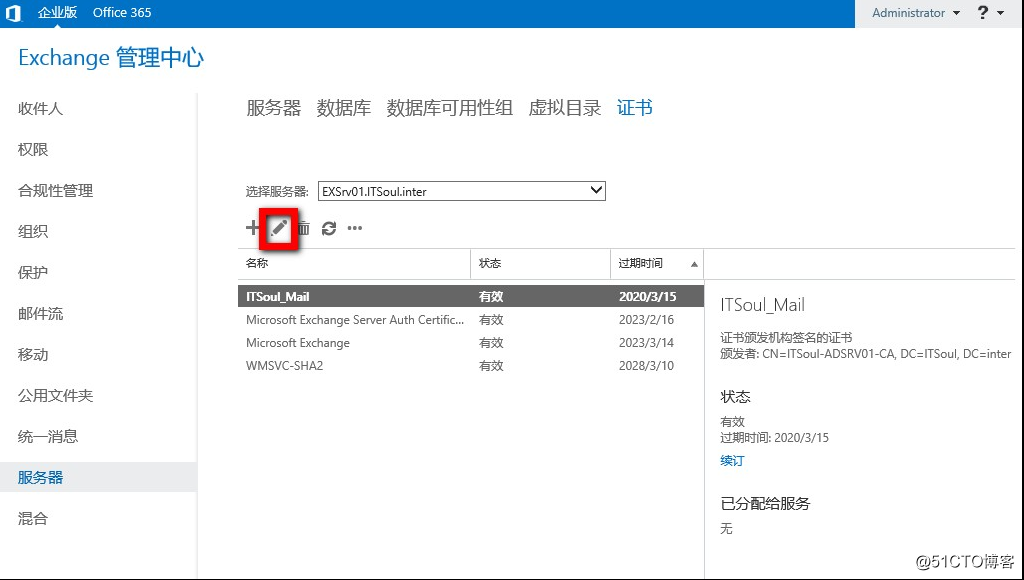Open the 服务器 tab in top navigation
1024x580 pixels.
coord(274,108)
